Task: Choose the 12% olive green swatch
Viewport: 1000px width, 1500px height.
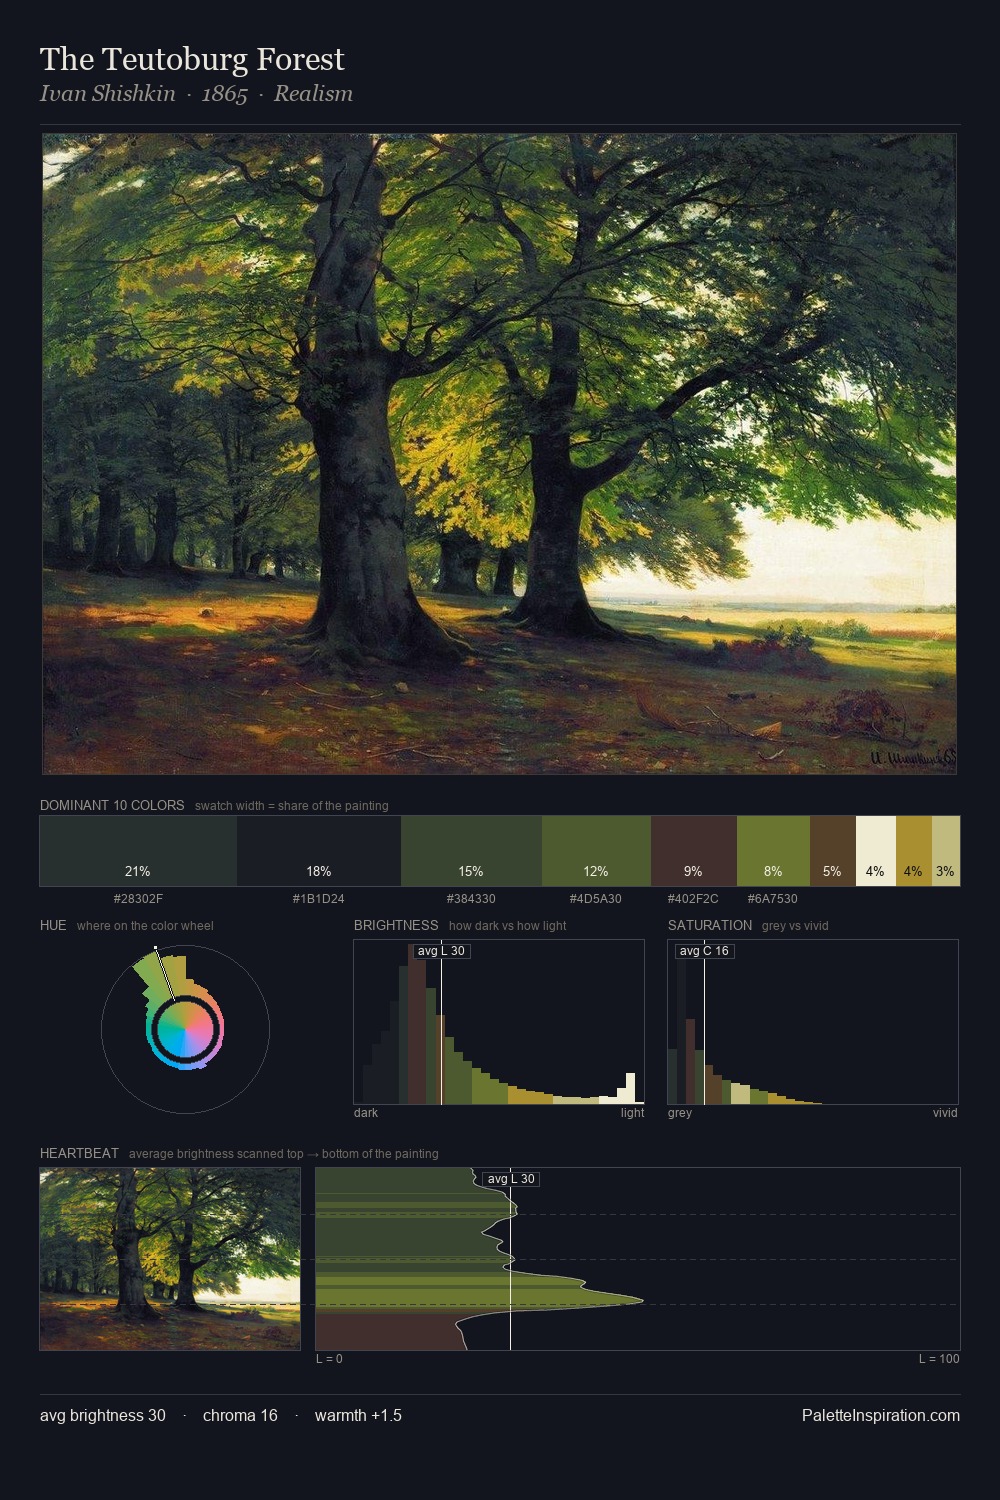Action: coord(596,851)
